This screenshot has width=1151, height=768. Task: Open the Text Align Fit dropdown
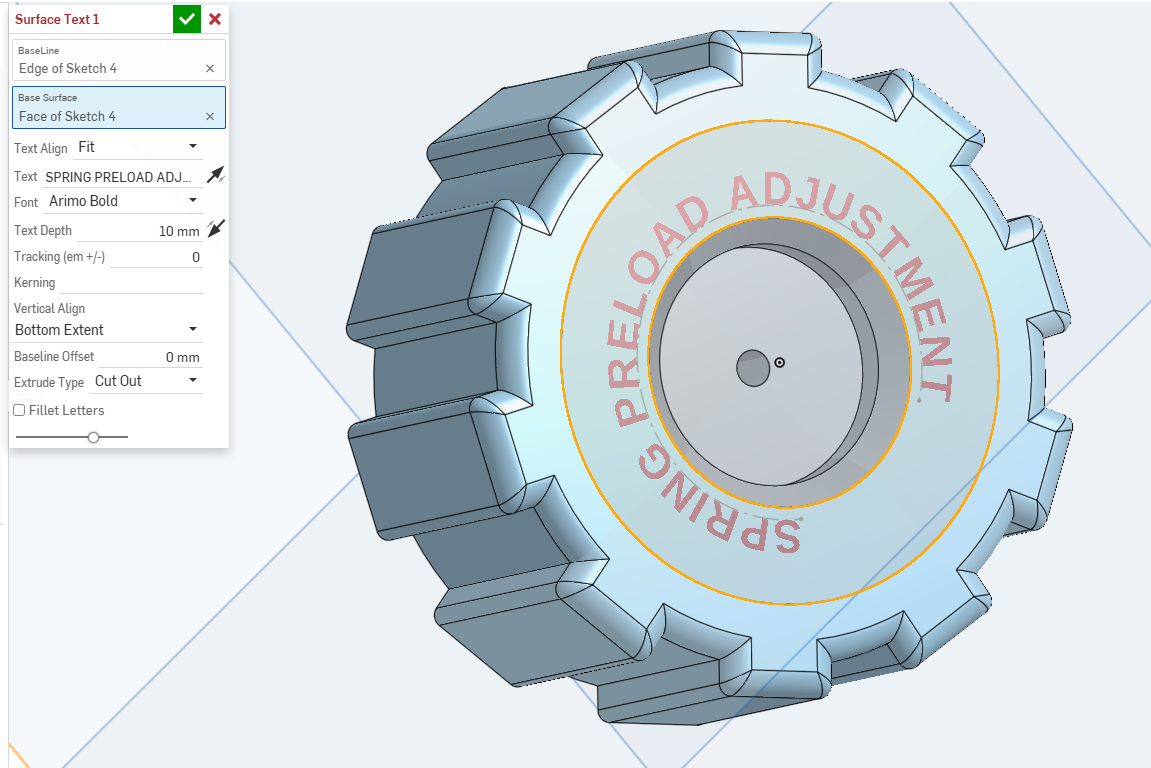tap(138, 147)
